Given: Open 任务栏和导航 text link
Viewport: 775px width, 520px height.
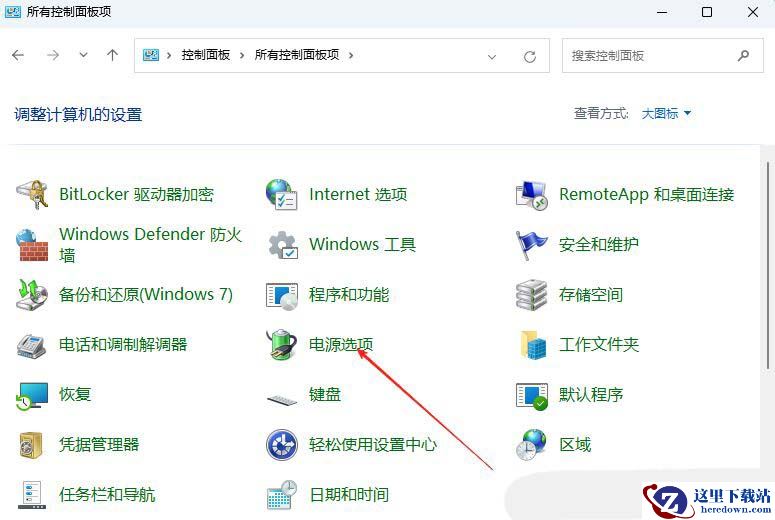Looking at the screenshot, I should pyautogui.click(x=107, y=494).
